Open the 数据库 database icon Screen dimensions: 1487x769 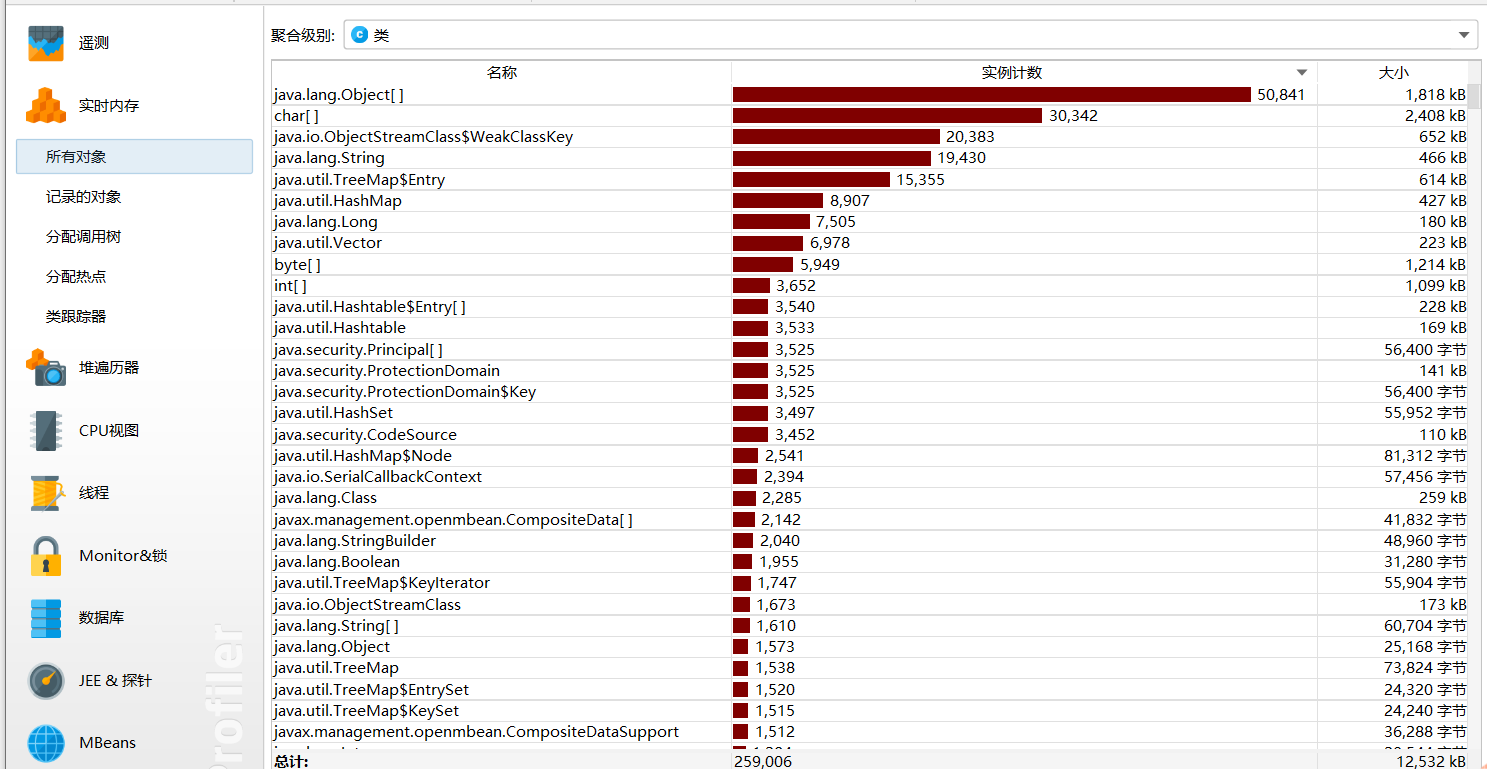tap(46, 618)
